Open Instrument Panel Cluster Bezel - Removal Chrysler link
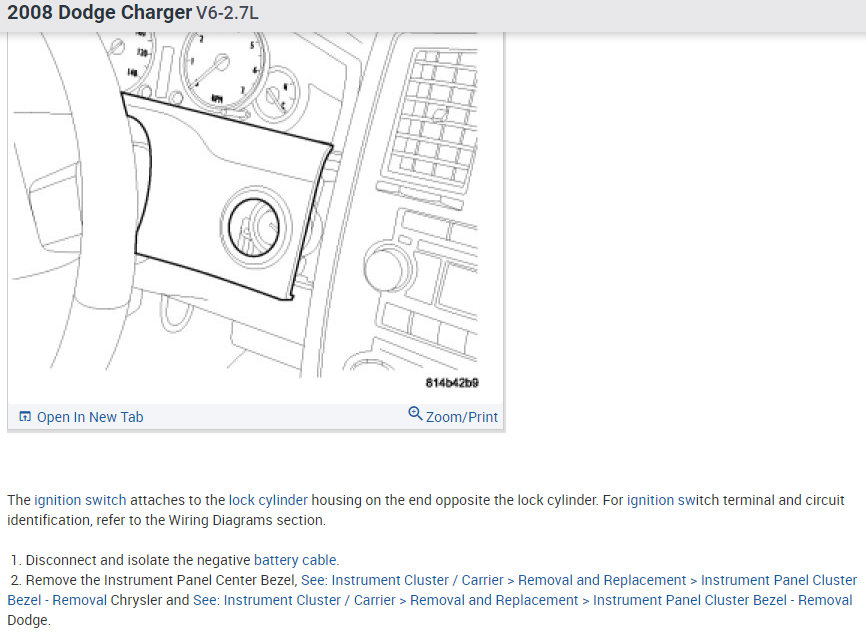866x636 pixels. 432,590
